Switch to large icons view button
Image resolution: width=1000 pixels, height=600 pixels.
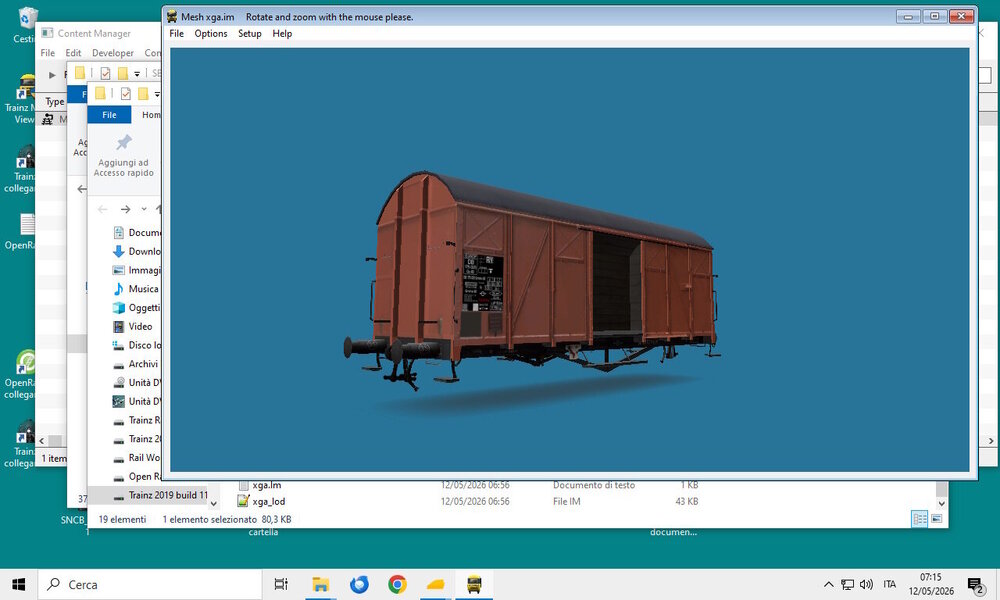pyautogui.click(x=936, y=518)
